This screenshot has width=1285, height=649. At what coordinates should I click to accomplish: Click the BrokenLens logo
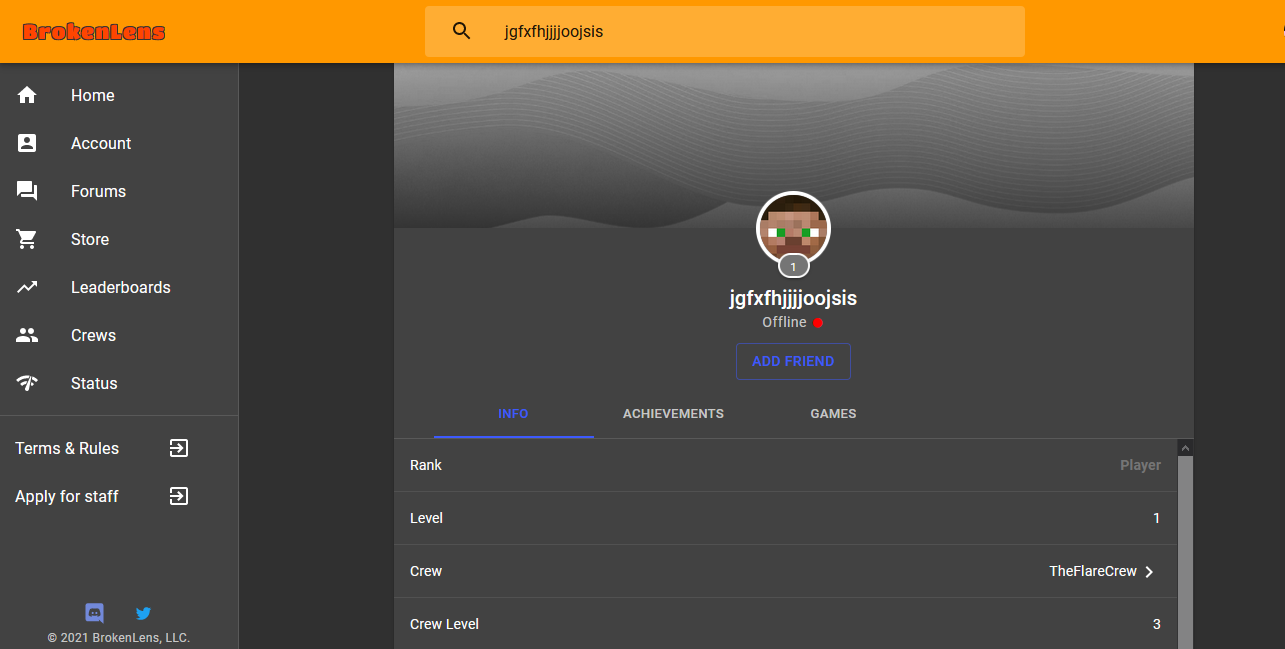pyautogui.click(x=94, y=32)
